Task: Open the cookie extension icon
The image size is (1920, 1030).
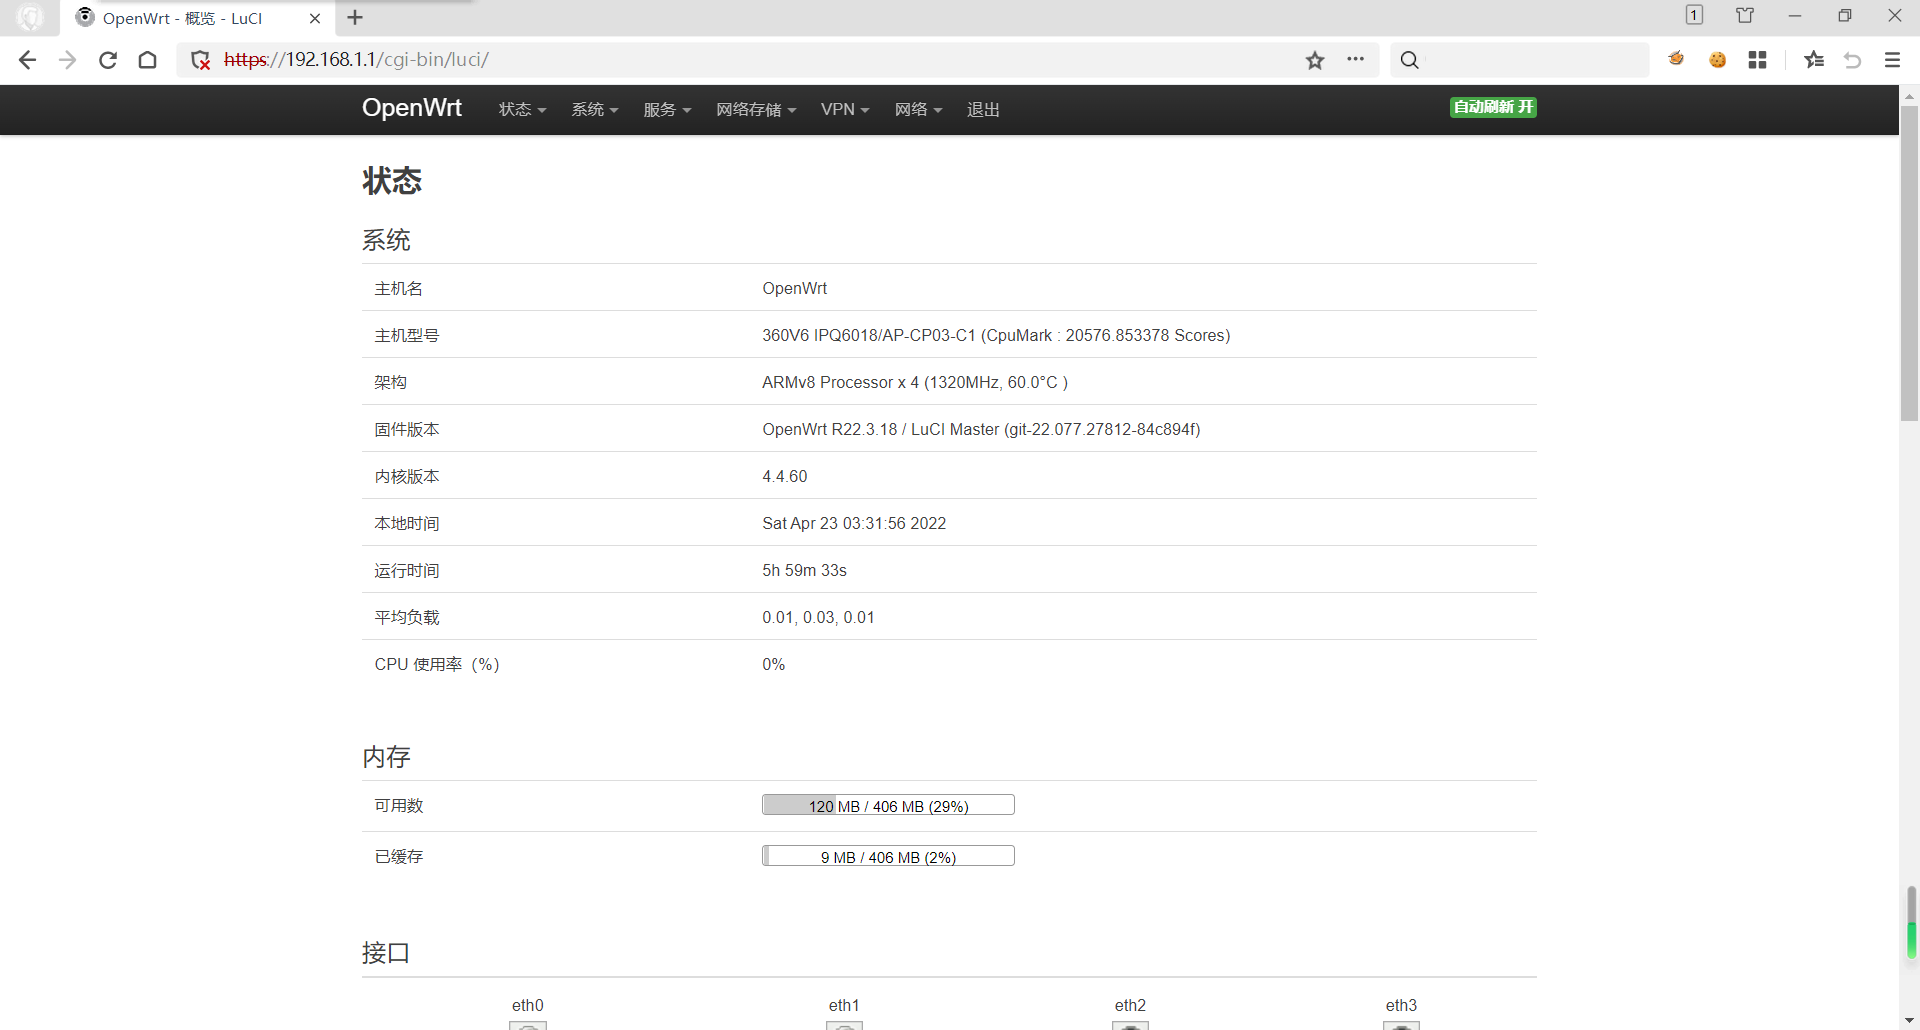Action: [x=1718, y=60]
